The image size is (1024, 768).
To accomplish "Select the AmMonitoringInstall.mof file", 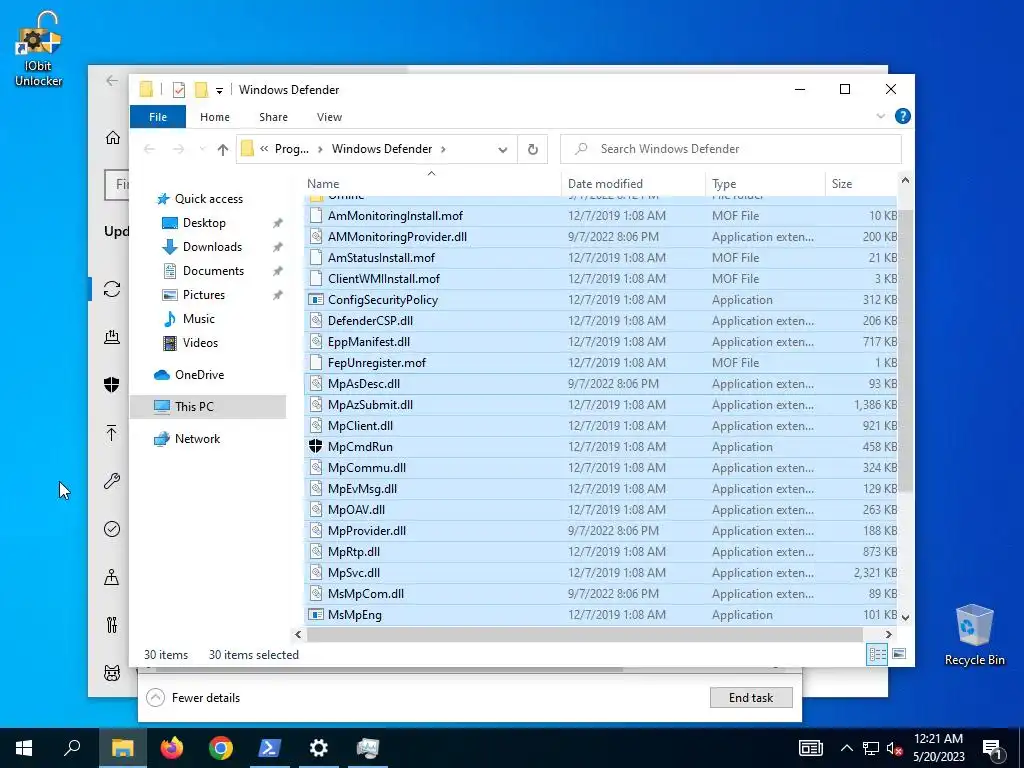I will coord(601,216).
